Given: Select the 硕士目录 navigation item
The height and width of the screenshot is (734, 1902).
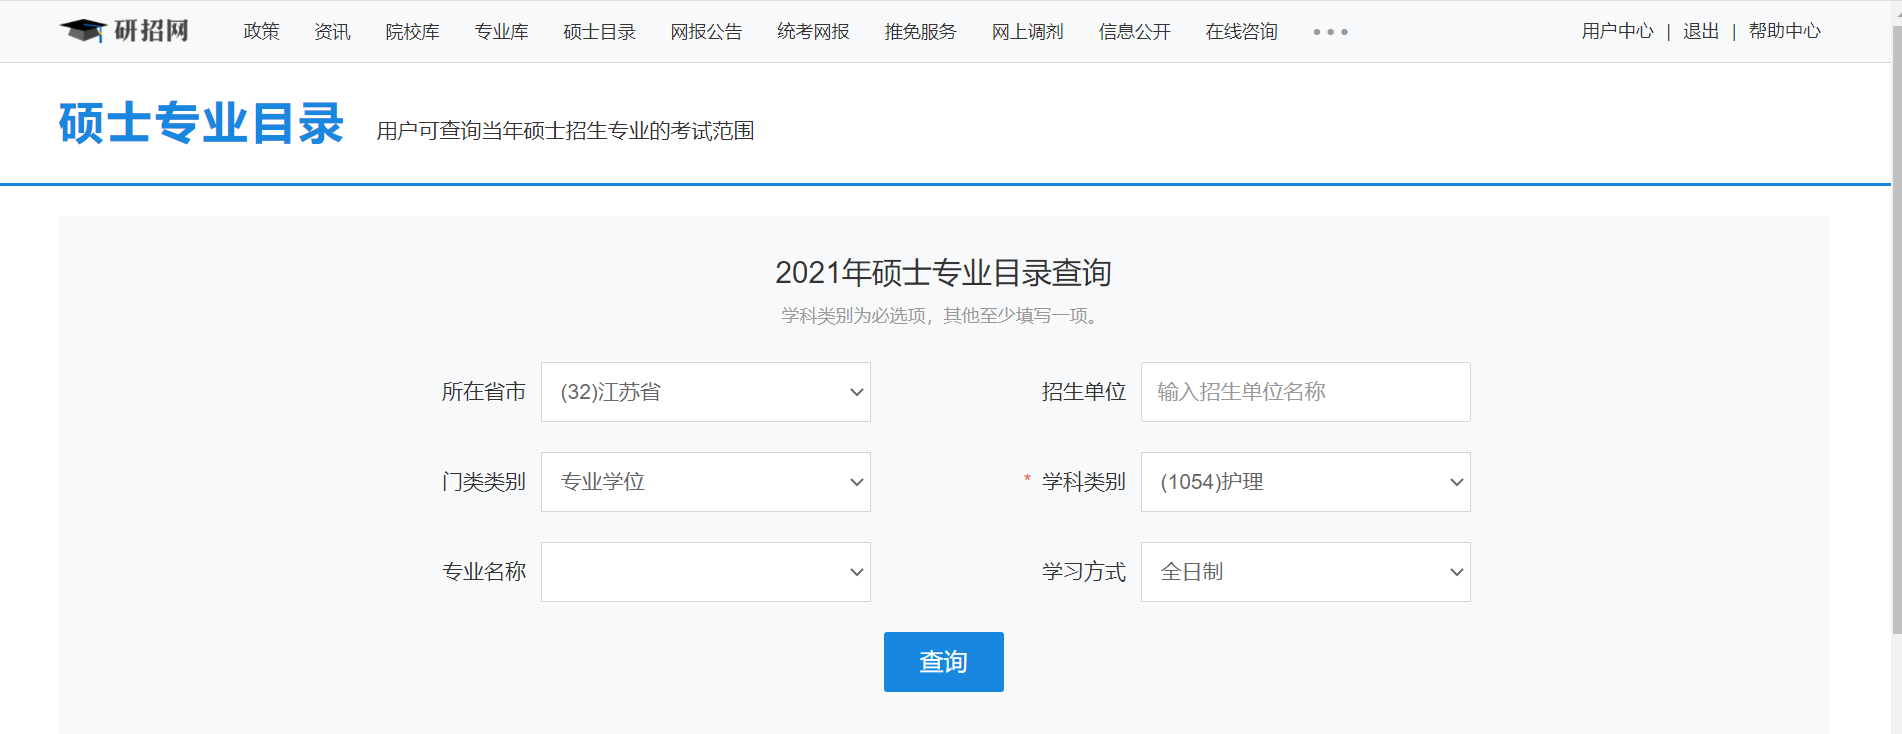Looking at the screenshot, I should (599, 32).
